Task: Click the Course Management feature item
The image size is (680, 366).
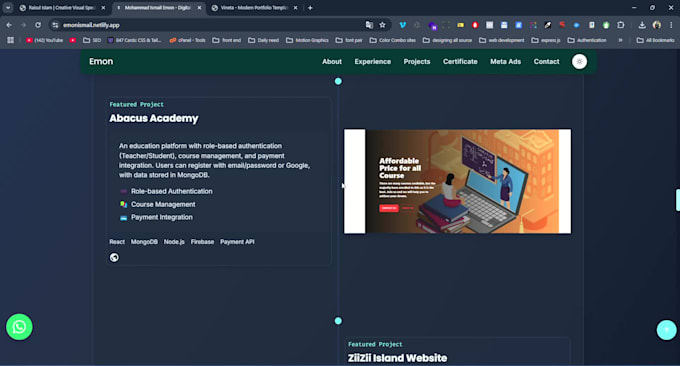Action: pos(157,204)
